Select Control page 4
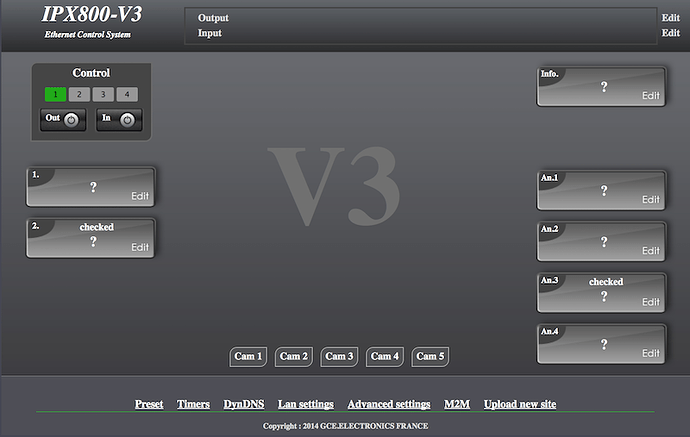The height and width of the screenshot is (437, 690). click(x=127, y=94)
